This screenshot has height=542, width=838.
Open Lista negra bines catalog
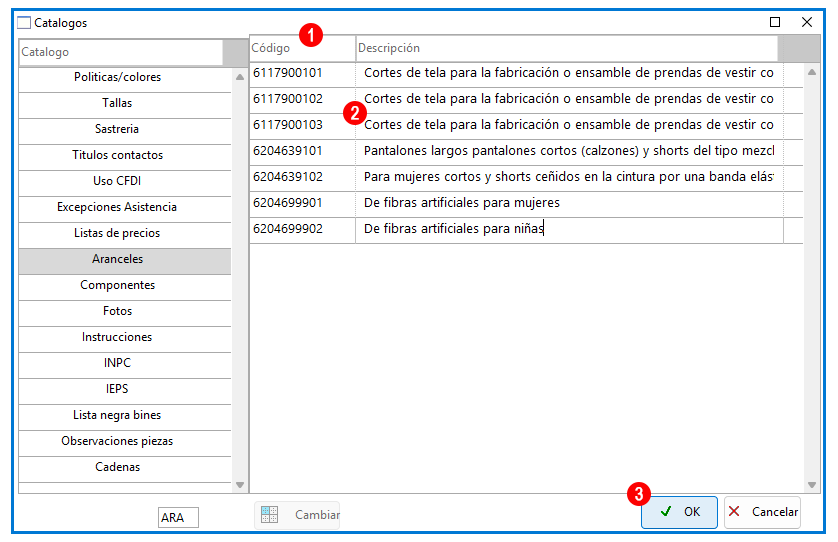tap(125, 415)
